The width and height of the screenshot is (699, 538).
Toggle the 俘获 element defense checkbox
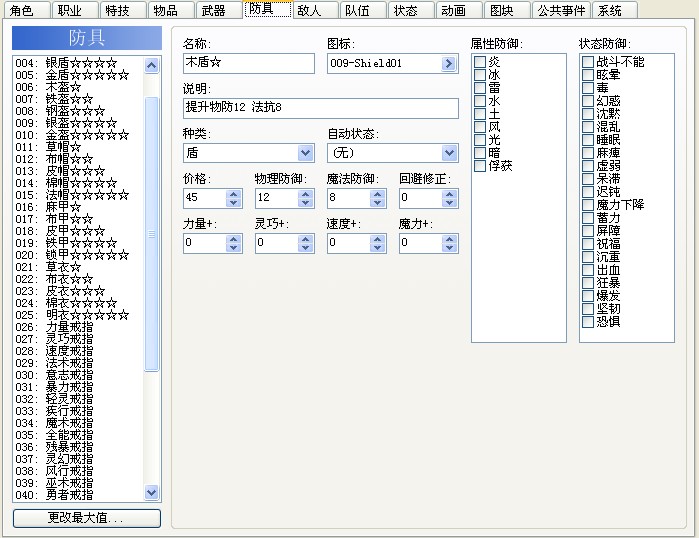click(480, 166)
